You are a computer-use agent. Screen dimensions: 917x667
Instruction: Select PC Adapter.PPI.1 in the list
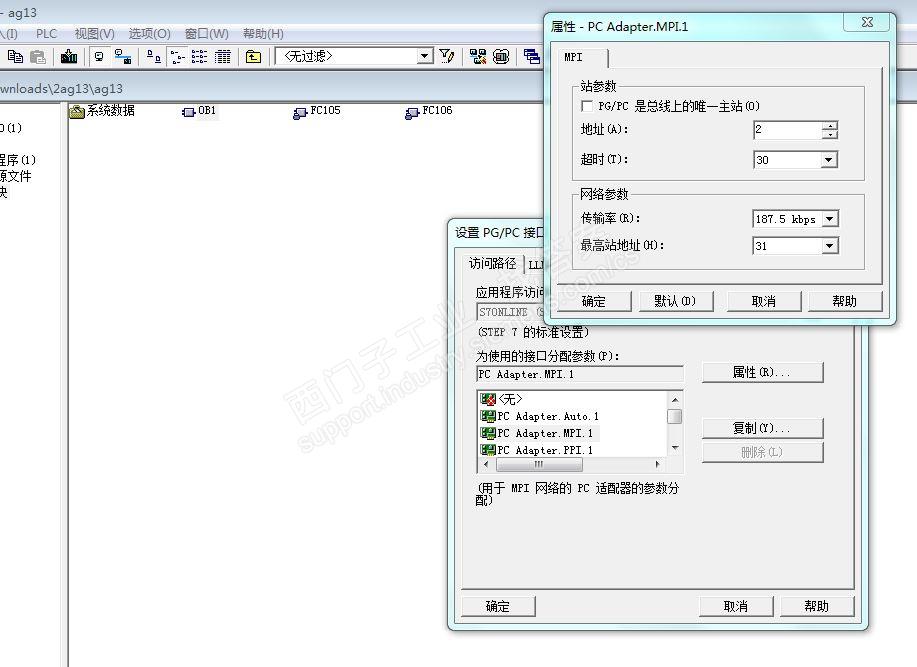coord(537,450)
